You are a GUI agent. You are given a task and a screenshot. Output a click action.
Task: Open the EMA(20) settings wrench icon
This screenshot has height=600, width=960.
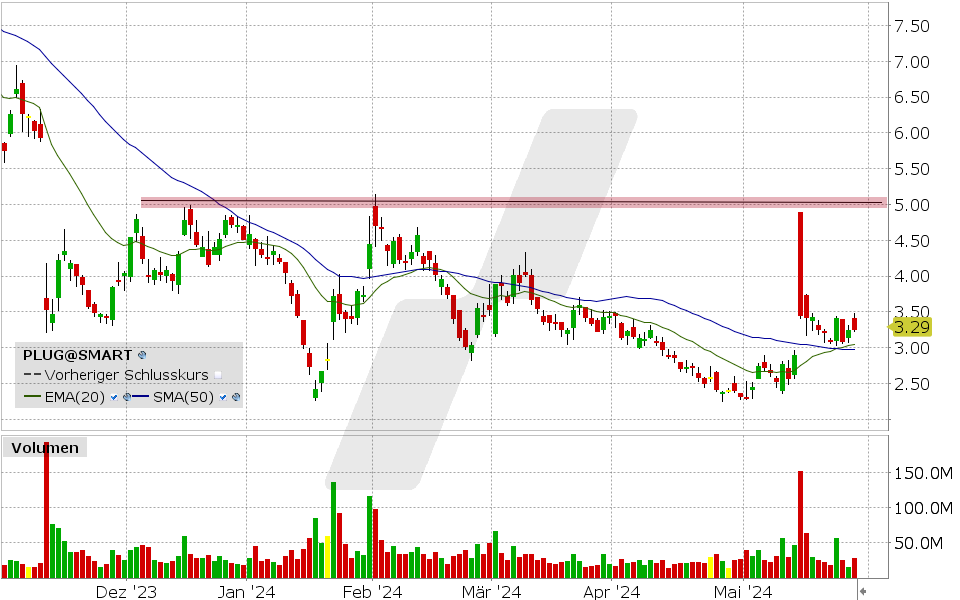click(127, 397)
